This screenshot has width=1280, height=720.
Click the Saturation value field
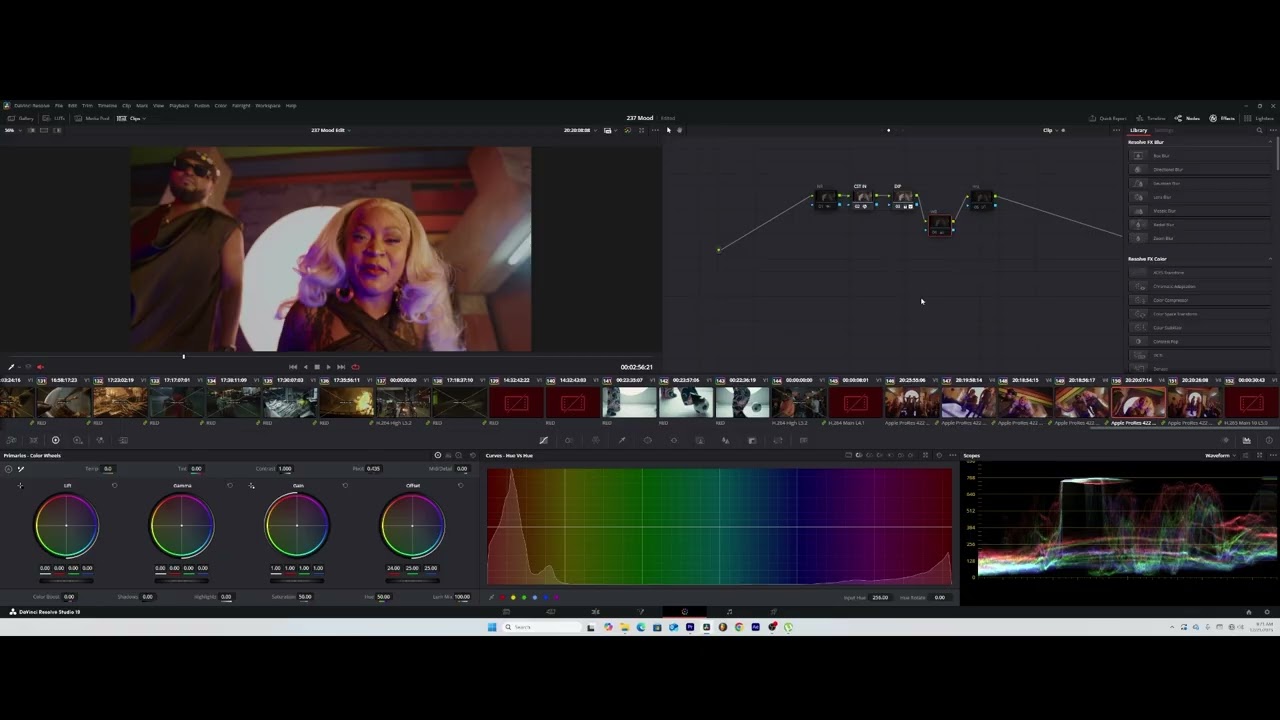pos(304,597)
